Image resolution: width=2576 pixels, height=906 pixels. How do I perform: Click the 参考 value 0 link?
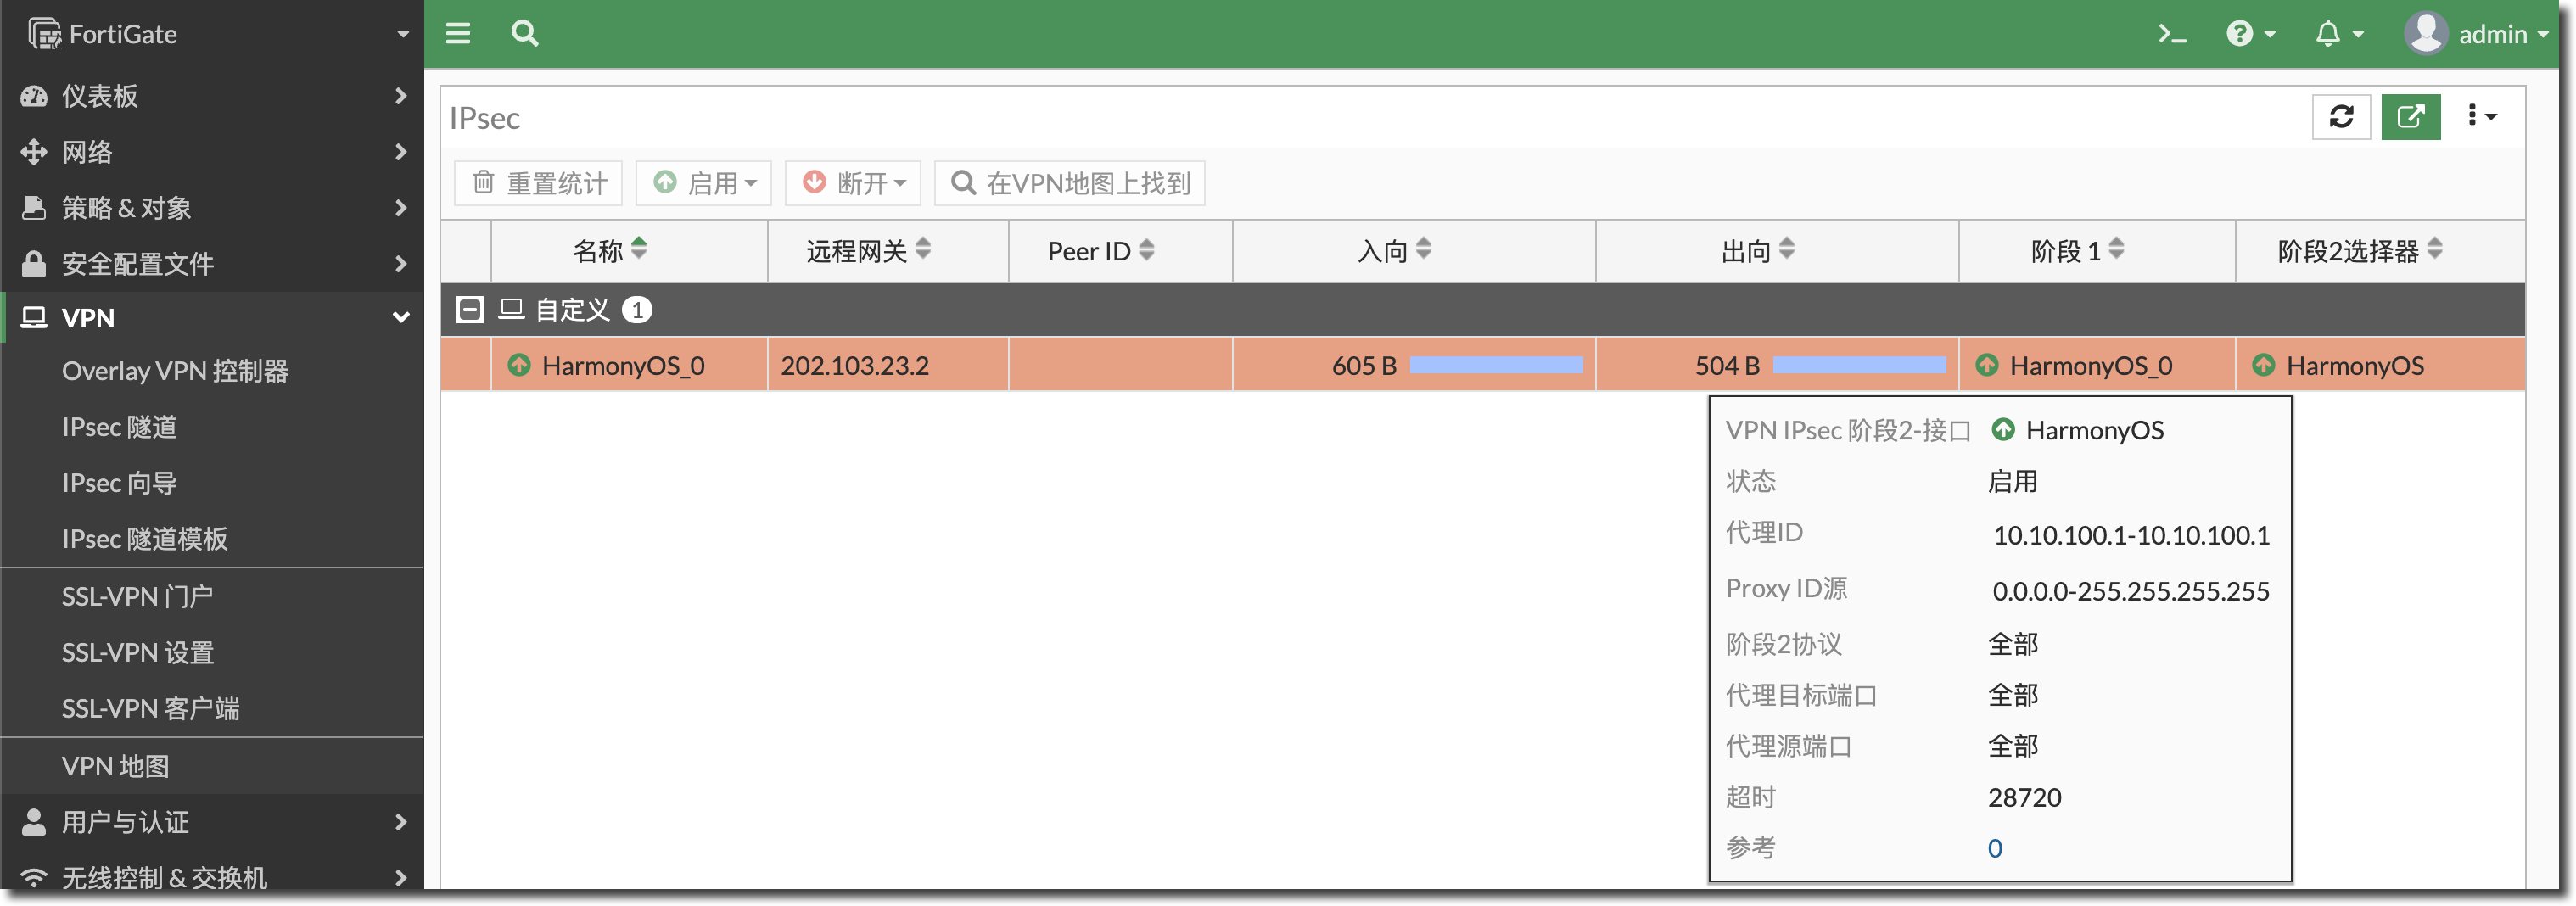1994,848
